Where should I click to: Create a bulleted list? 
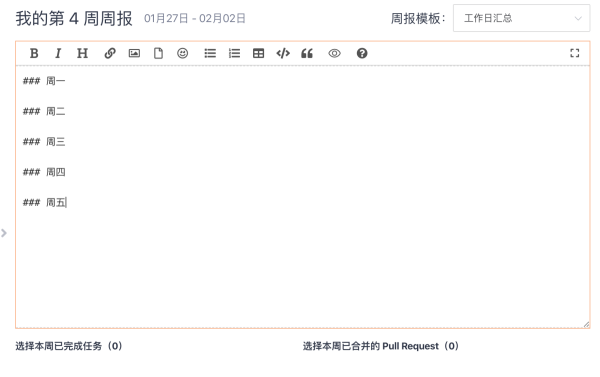[x=210, y=53]
